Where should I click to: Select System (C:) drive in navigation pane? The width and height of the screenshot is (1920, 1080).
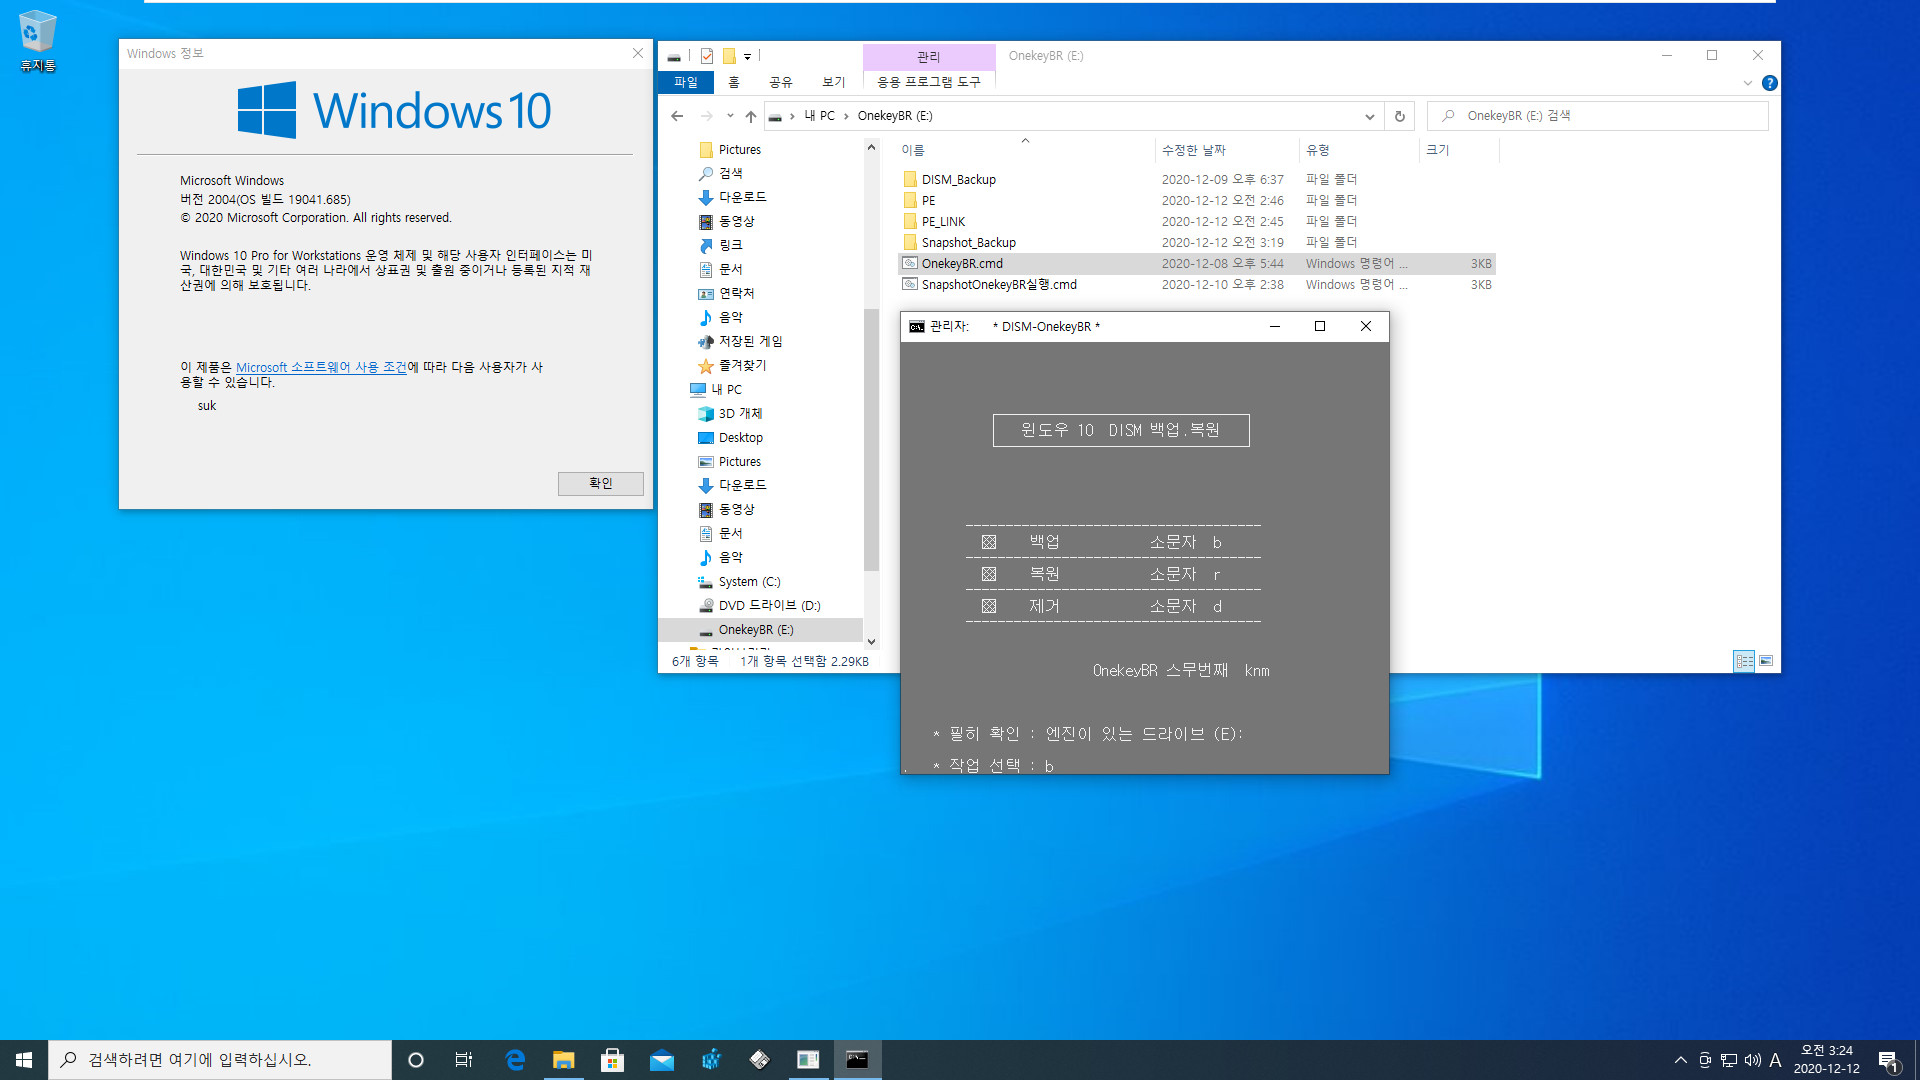(749, 582)
